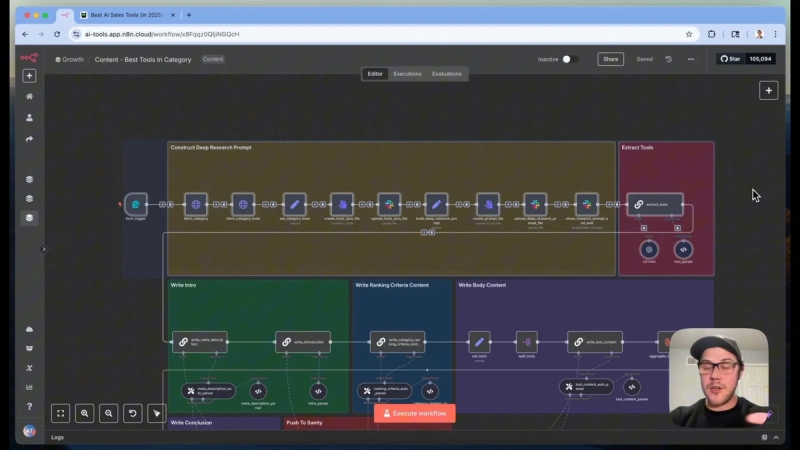
Task: Click the GitHub Star button
Action: (731, 59)
